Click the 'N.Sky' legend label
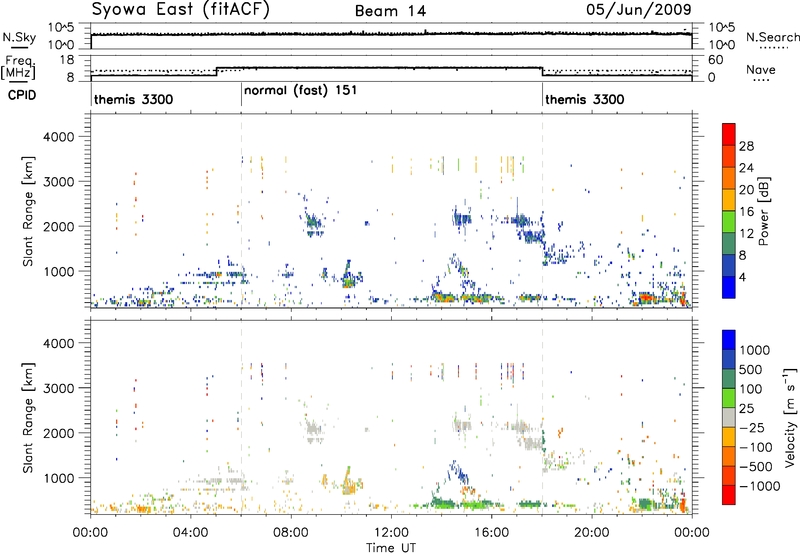 (19, 37)
